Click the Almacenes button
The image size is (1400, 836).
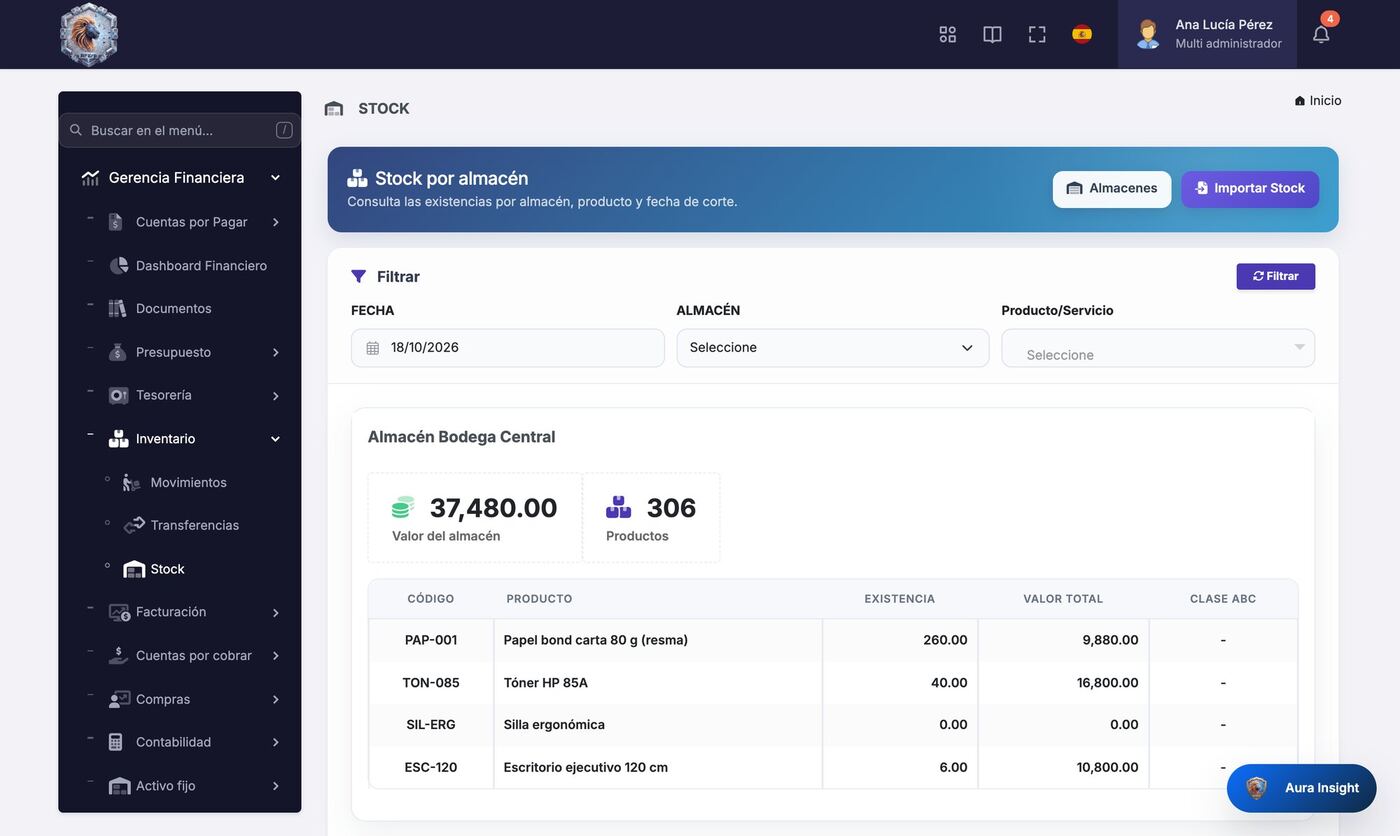coord(1112,189)
